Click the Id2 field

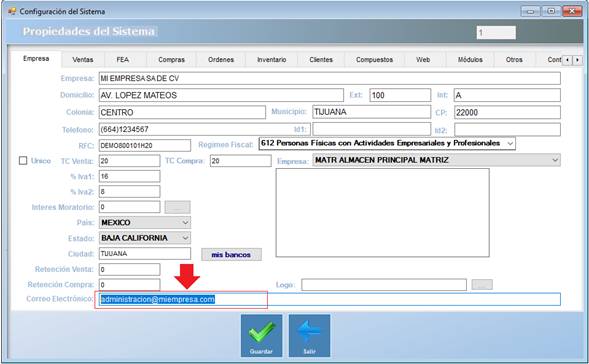pyautogui.click(x=507, y=129)
